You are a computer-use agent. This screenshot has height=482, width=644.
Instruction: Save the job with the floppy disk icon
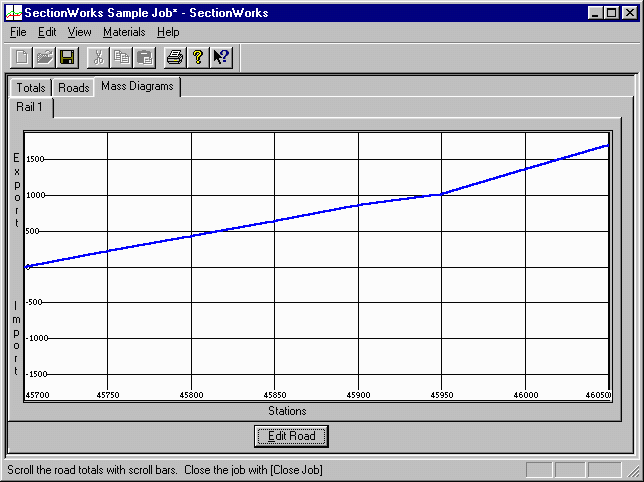point(67,58)
